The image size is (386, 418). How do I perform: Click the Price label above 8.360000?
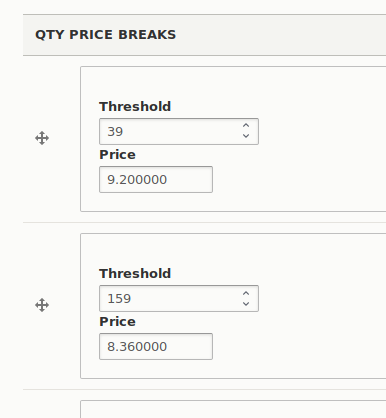click(x=117, y=322)
